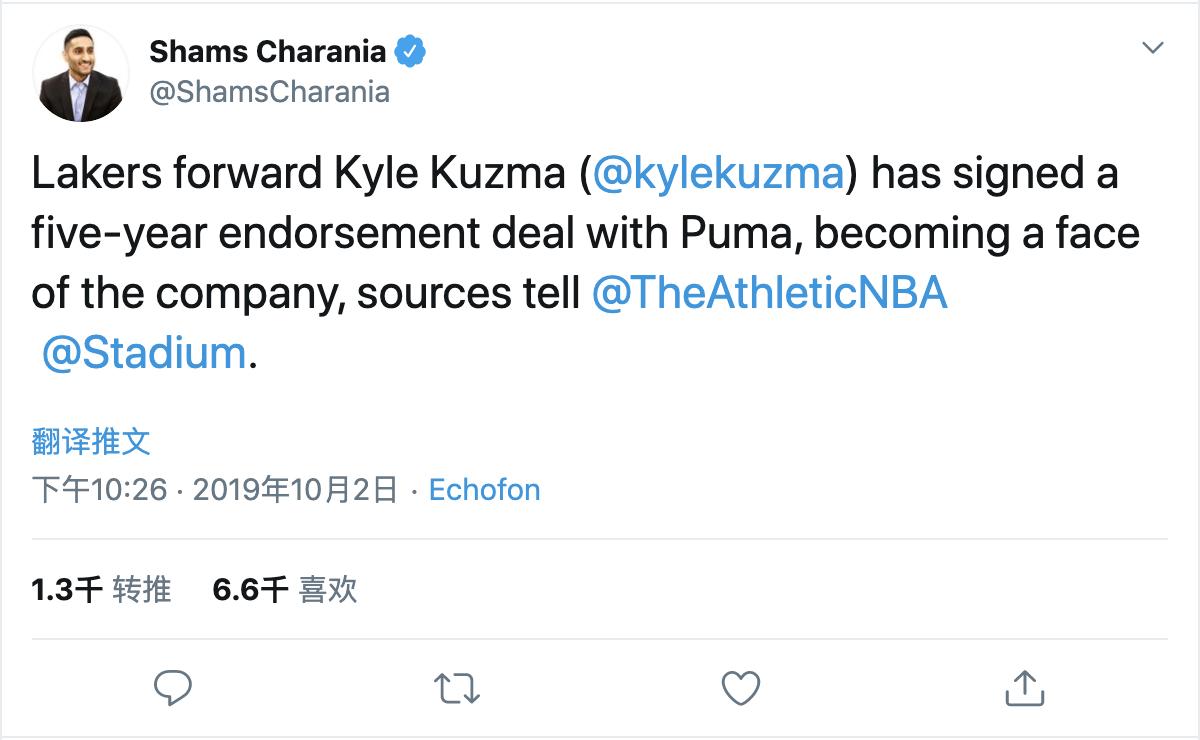The width and height of the screenshot is (1200, 740).
Task: Click the 下午10:26 timestamp
Action: [x=98, y=490]
